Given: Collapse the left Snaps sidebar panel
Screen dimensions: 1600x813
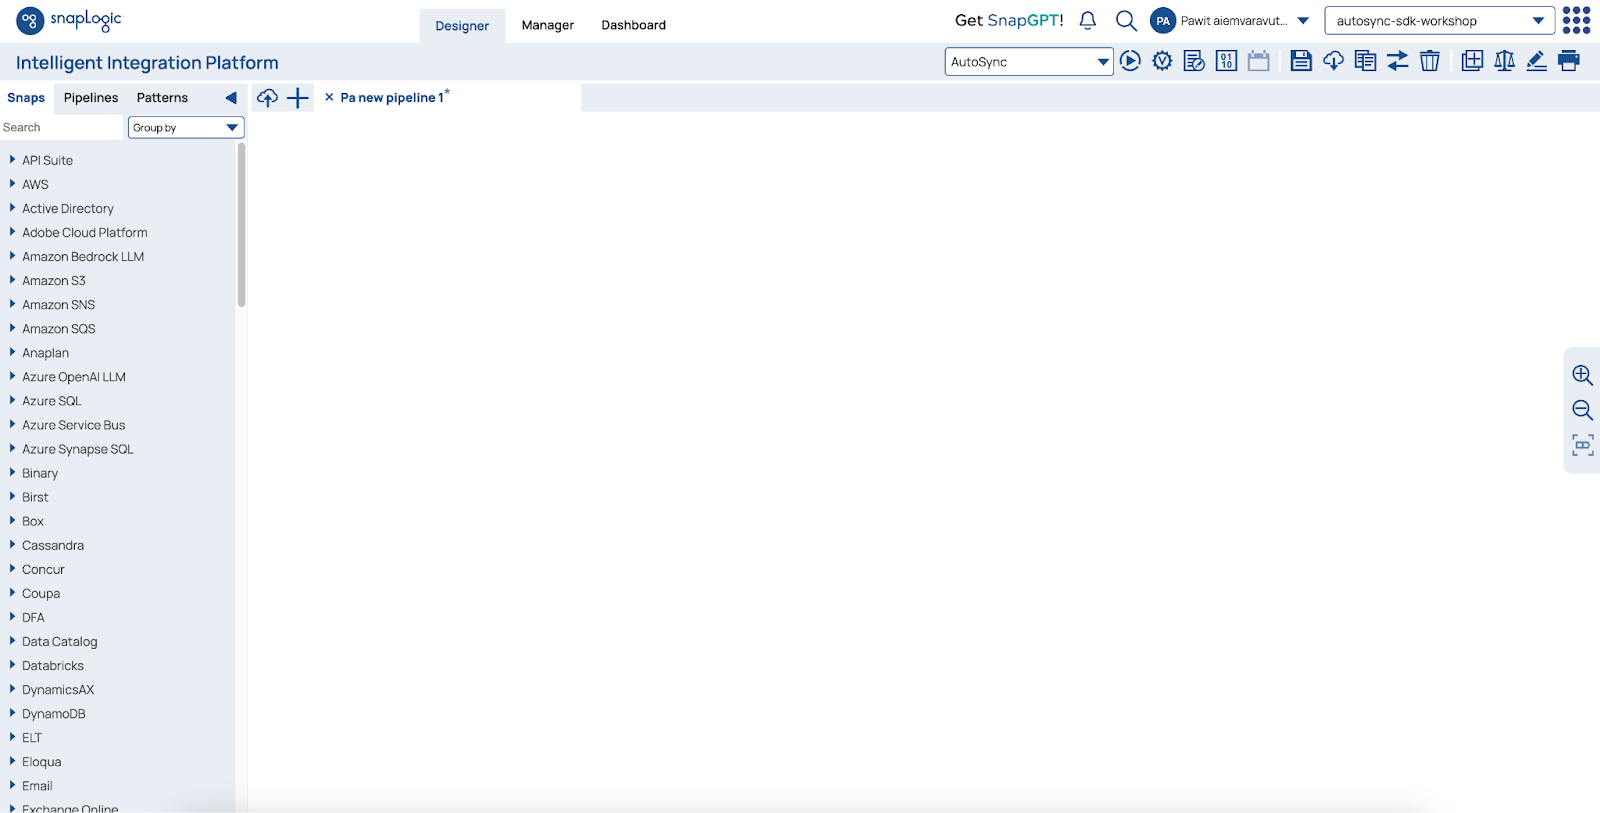Looking at the screenshot, I should [x=231, y=98].
